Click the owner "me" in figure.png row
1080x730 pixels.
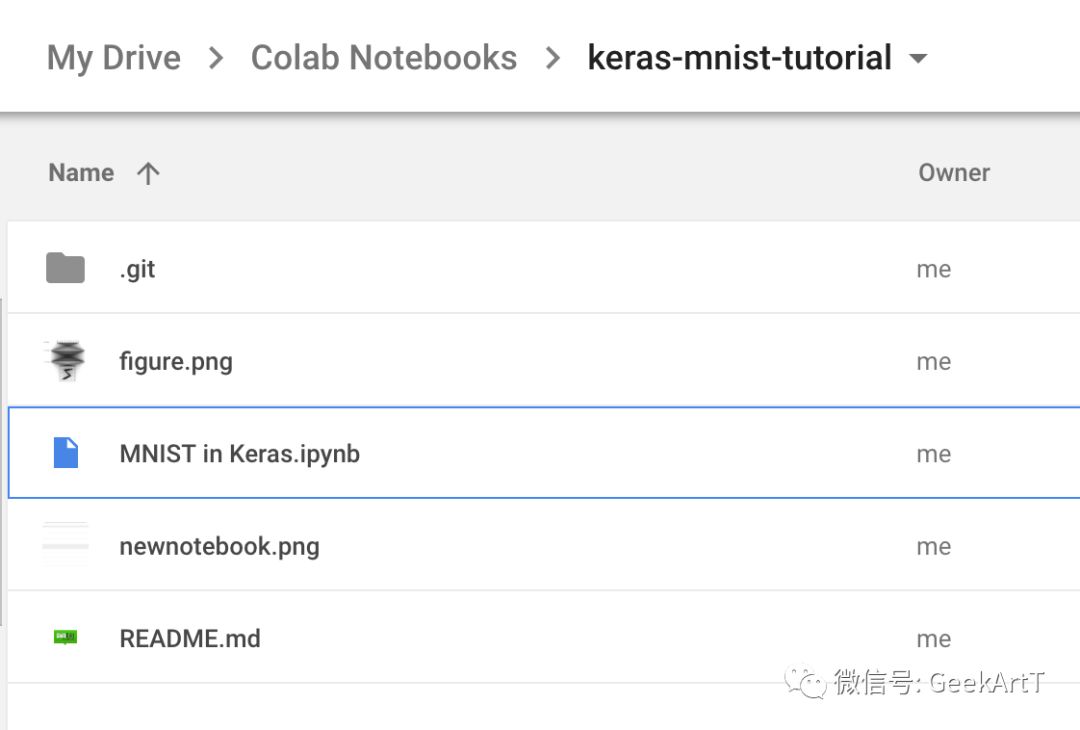coord(933,361)
